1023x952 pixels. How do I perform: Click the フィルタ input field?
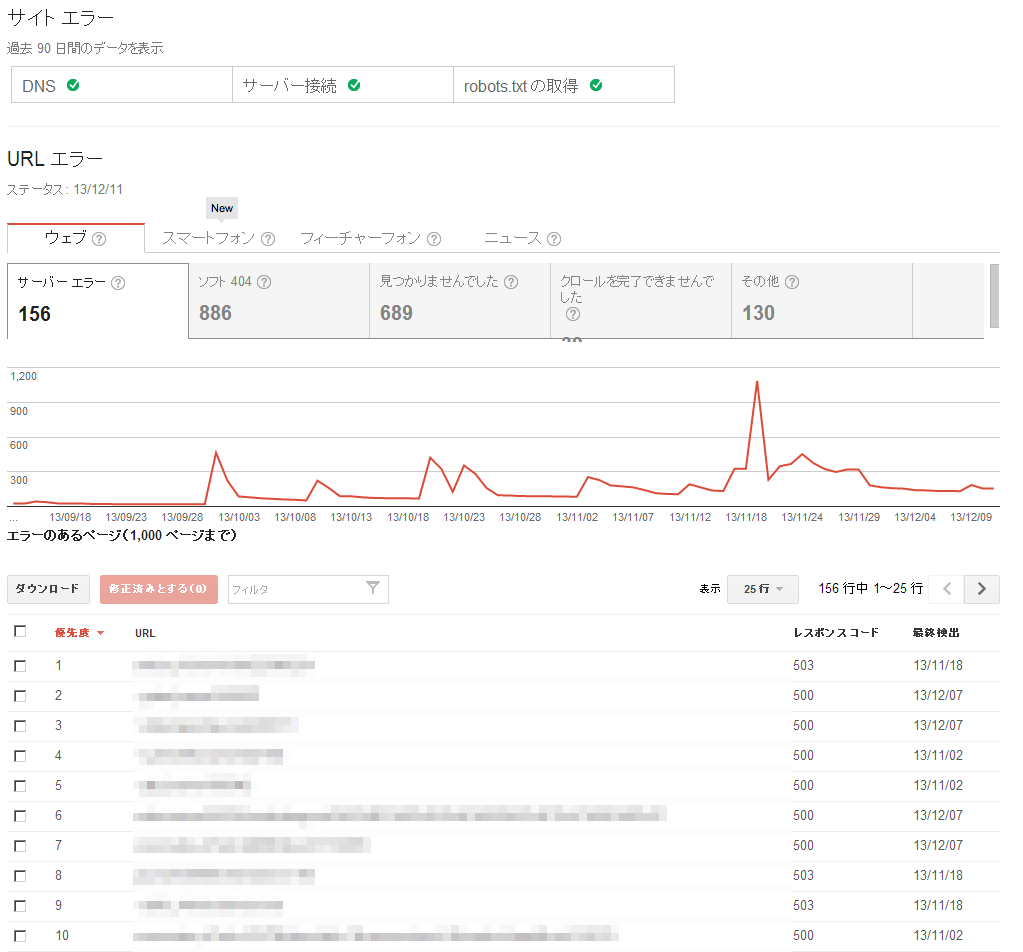coord(295,590)
